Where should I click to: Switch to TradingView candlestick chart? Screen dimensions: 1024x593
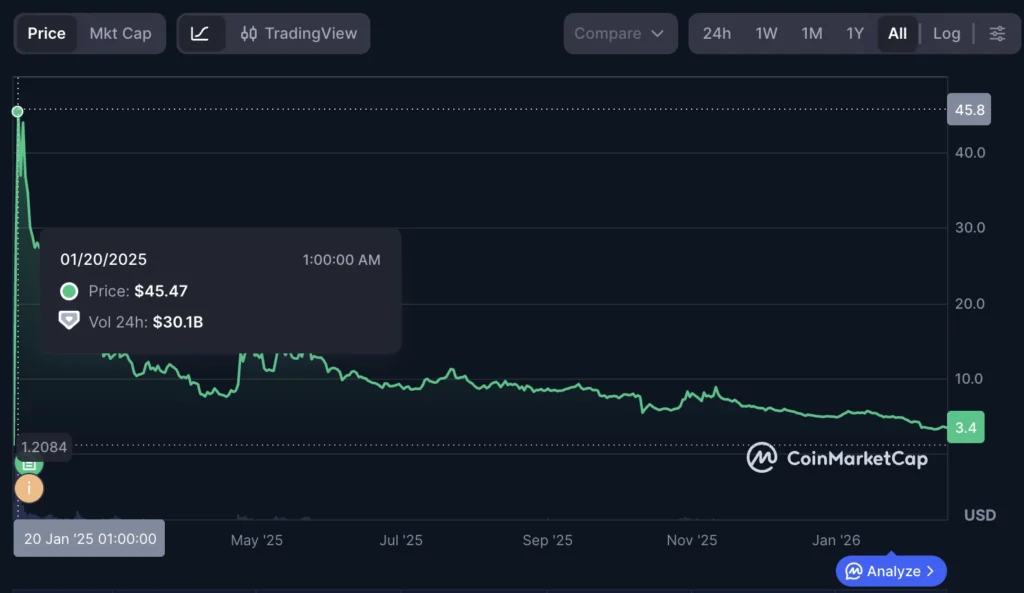pos(299,33)
